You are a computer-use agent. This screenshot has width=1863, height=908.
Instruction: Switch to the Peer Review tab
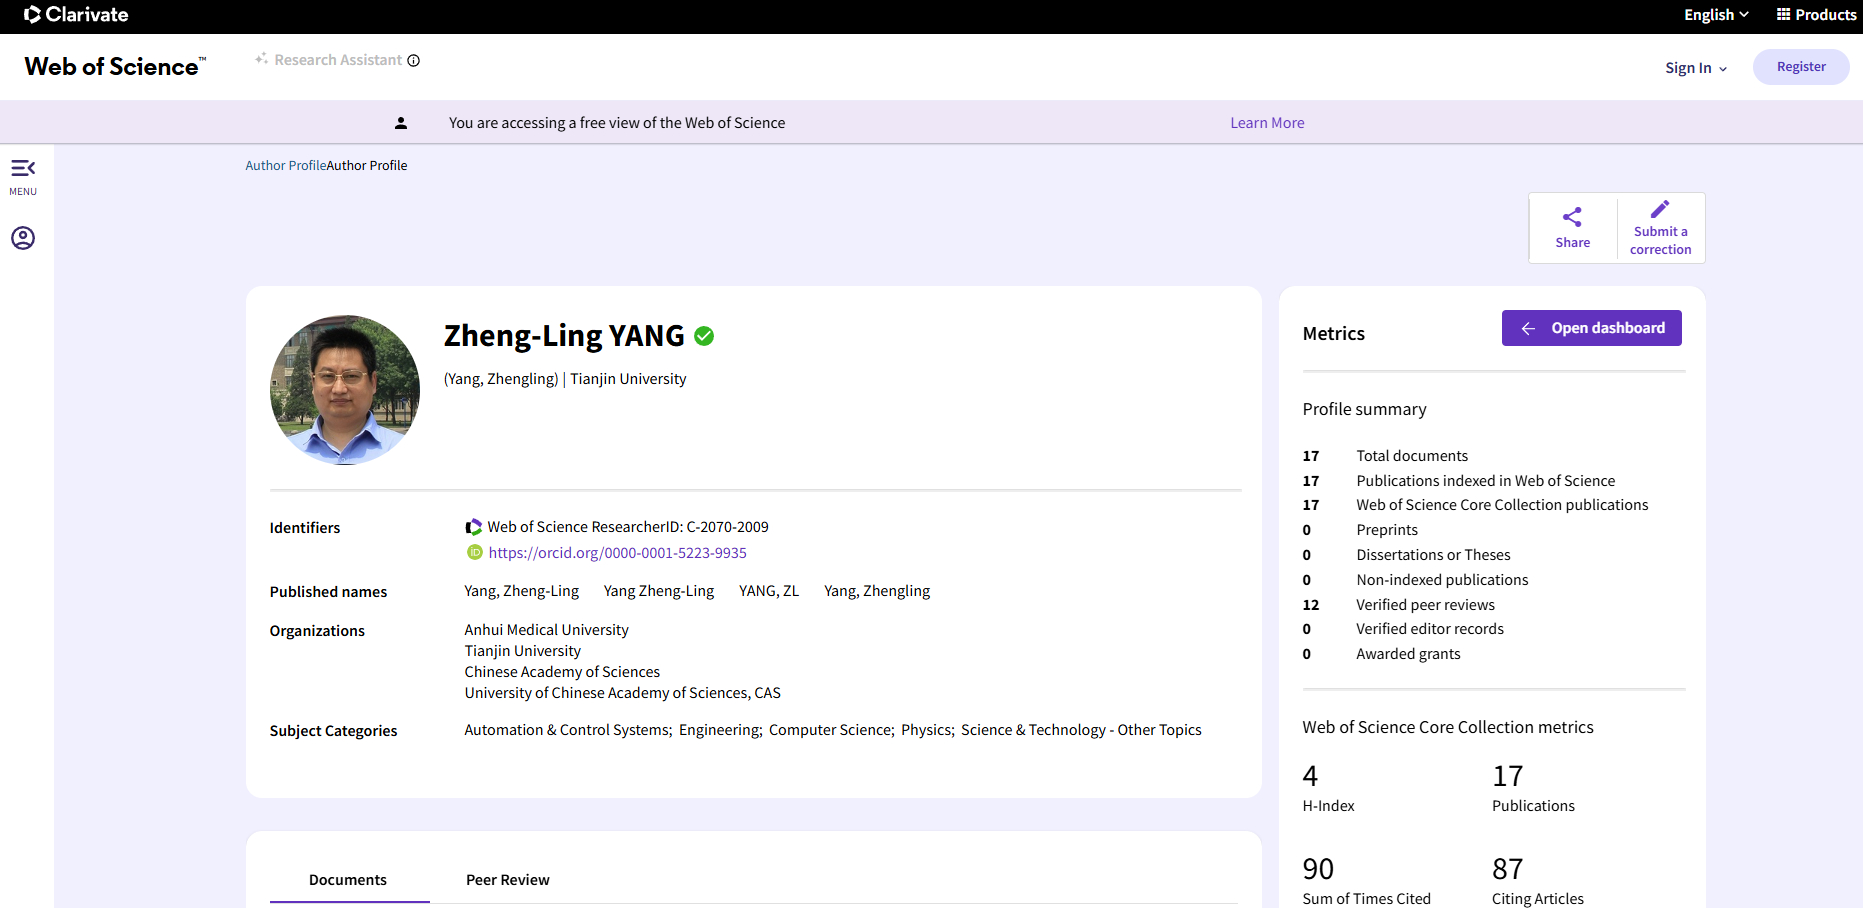pos(507,879)
